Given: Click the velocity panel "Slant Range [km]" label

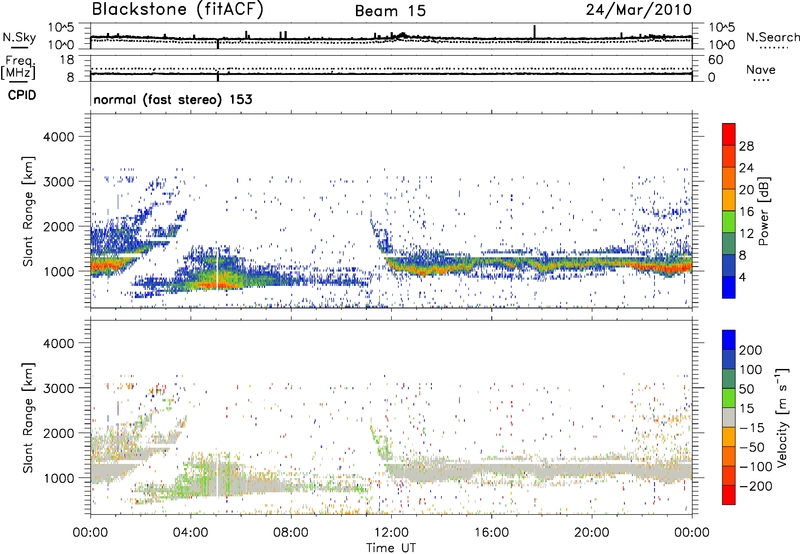Looking at the screenshot, I should 29,418.
